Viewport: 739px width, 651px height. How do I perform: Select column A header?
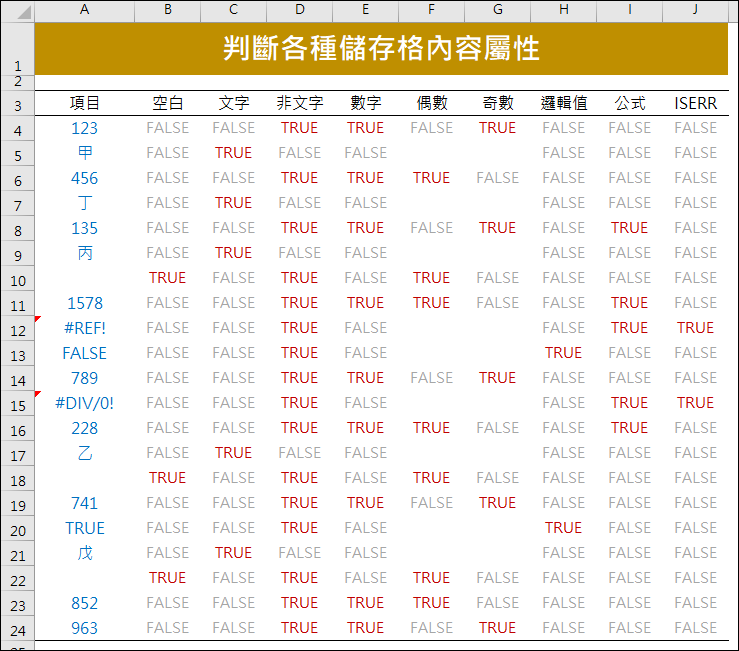(x=84, y=10)
